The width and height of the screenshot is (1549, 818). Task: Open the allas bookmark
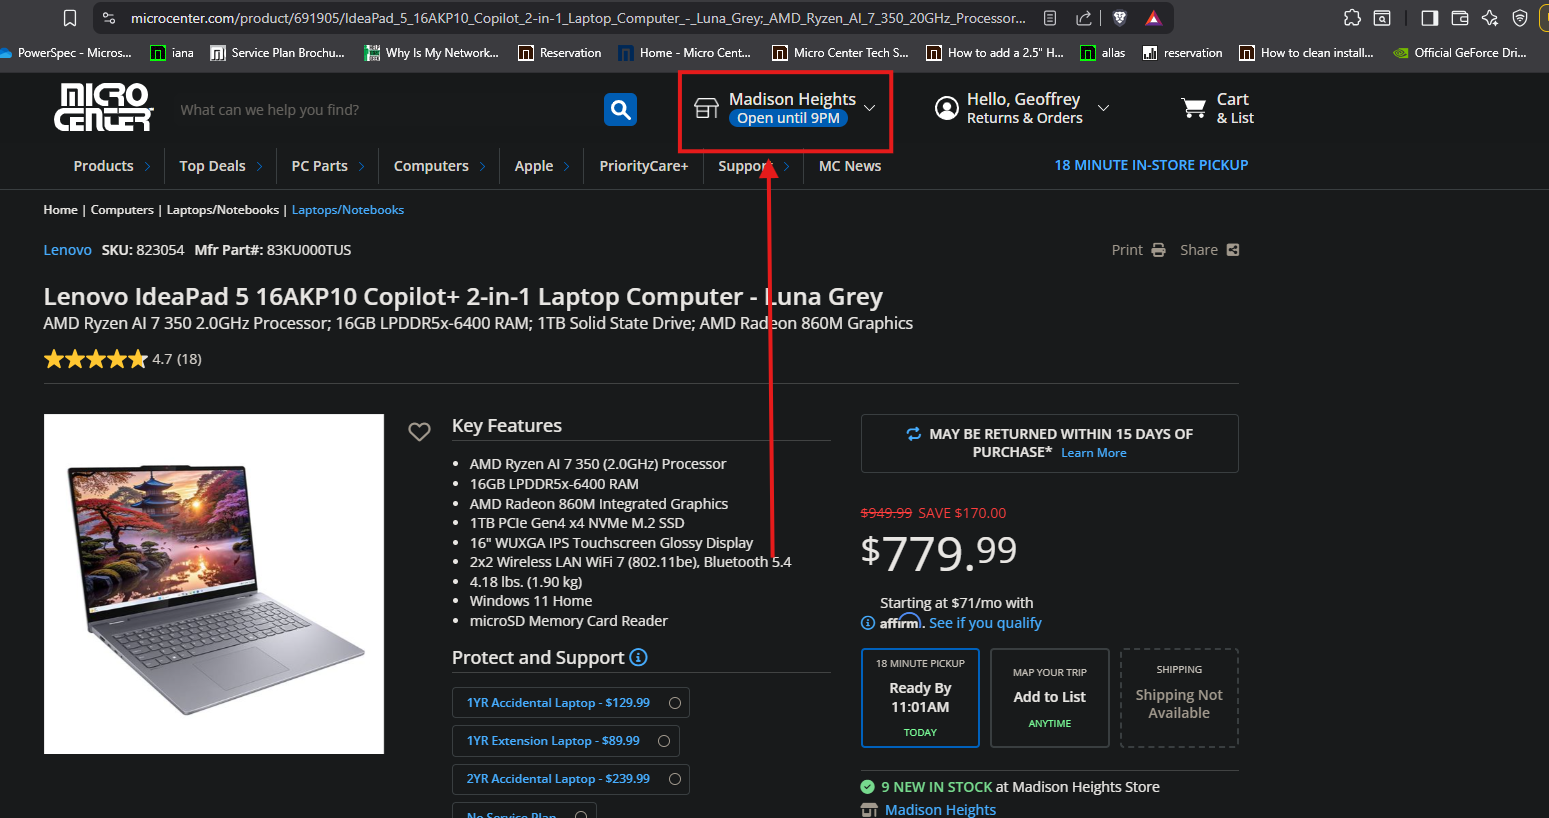[1102, 53]
